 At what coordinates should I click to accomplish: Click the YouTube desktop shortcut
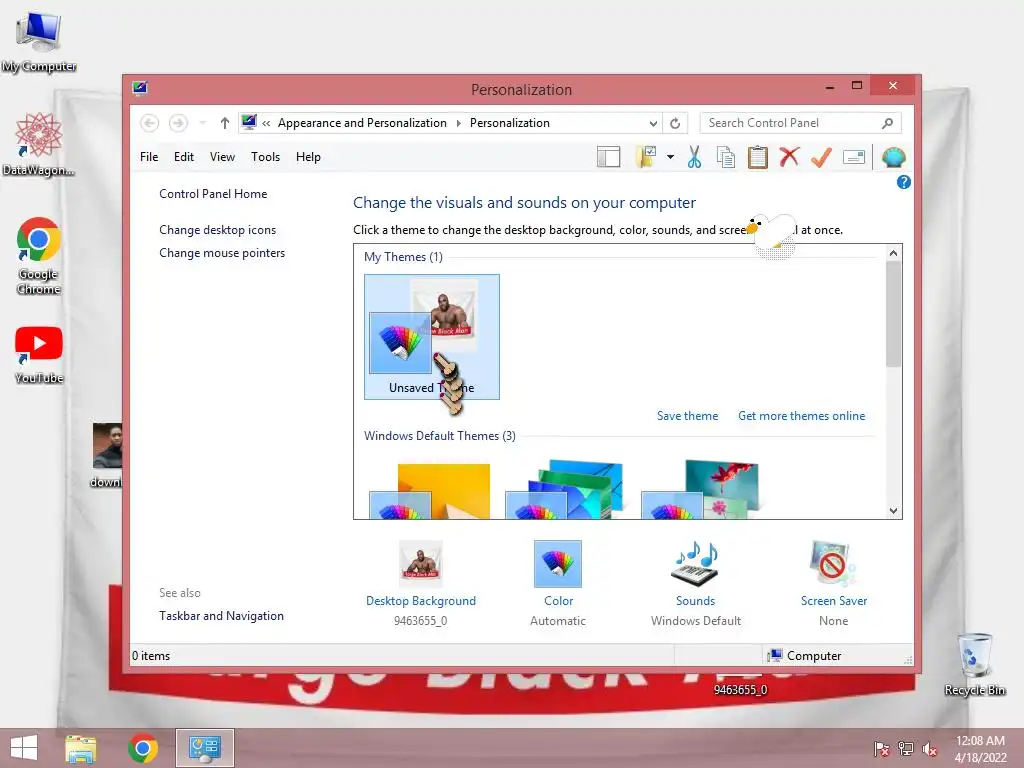[x=39, y=356]
